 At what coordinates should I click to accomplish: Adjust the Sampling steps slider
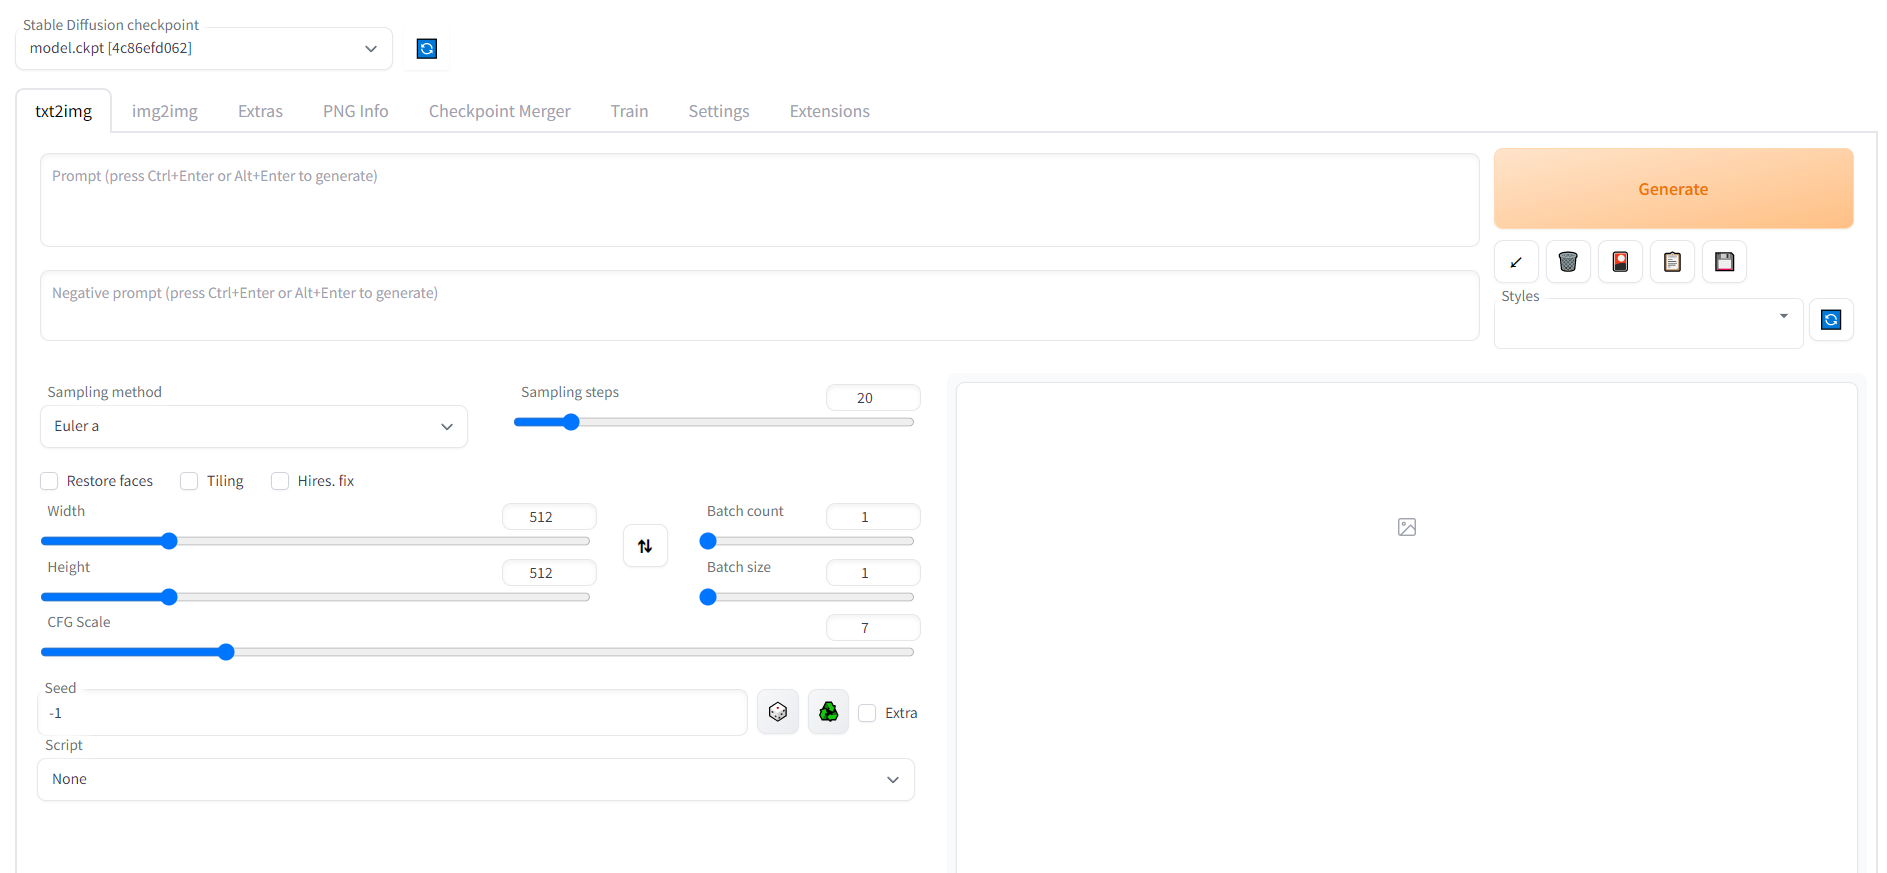point(714,422)
